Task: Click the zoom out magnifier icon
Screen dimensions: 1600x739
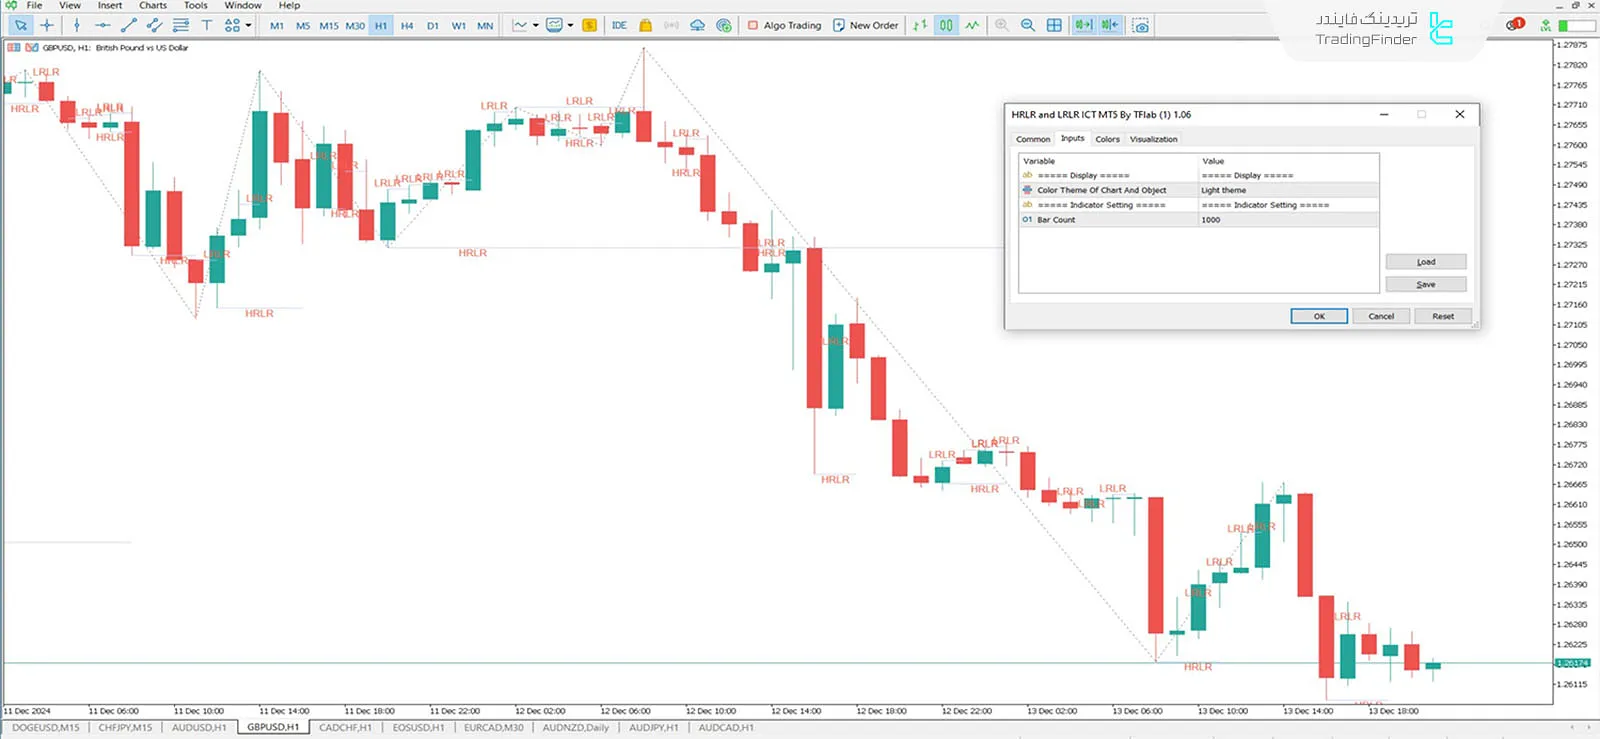Action: pos(1028,25)
